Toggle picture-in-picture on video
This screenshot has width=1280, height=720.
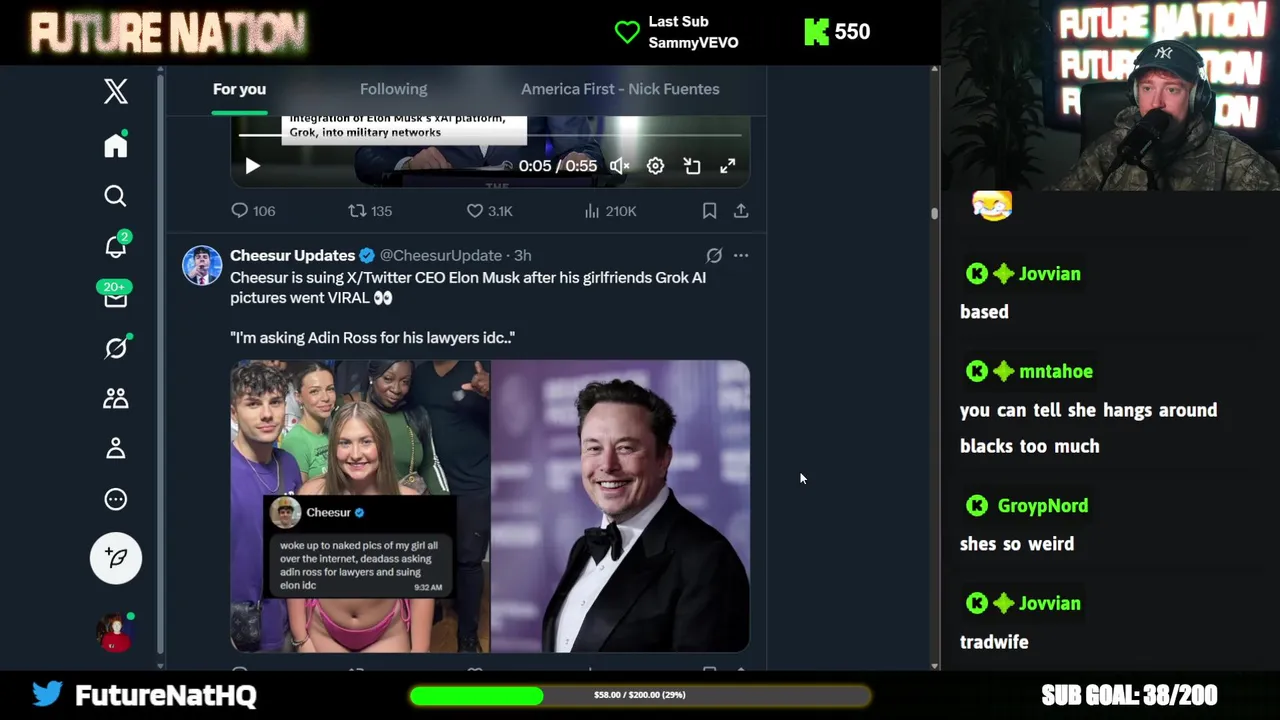(692, 166)
